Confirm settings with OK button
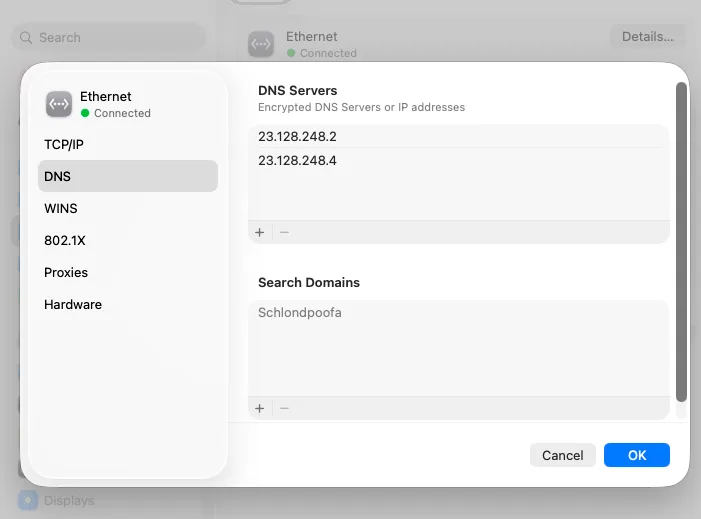Screen dimensions: 701x519 pos(637,455)
